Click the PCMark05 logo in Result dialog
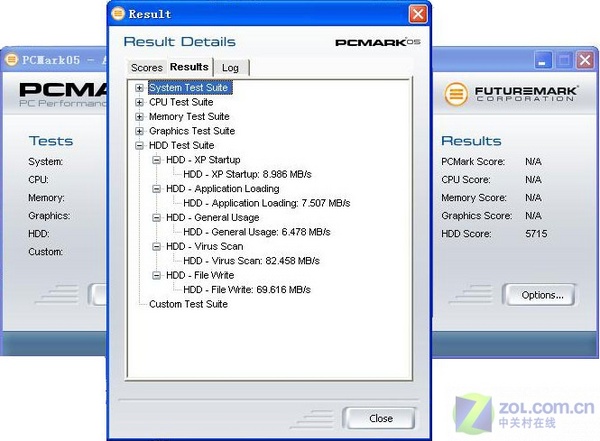Screen dimensions: 600x441 [378, 42]
